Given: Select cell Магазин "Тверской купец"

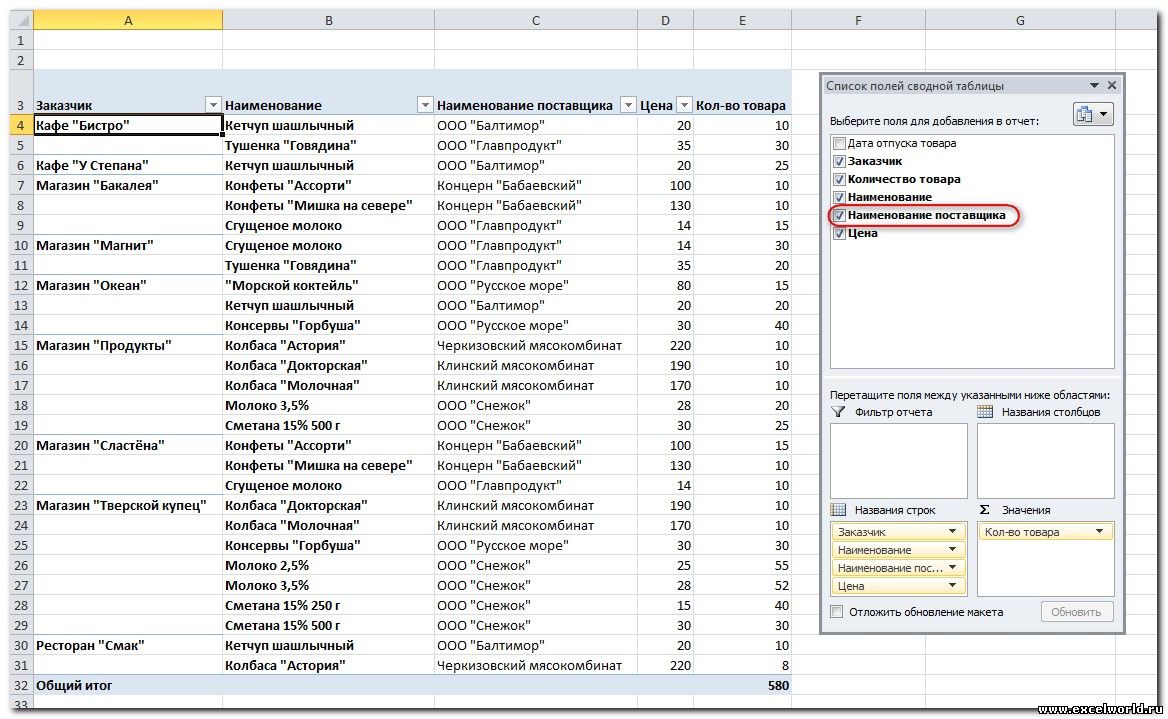Looking at the screenshot, I should tap(127, 505).
